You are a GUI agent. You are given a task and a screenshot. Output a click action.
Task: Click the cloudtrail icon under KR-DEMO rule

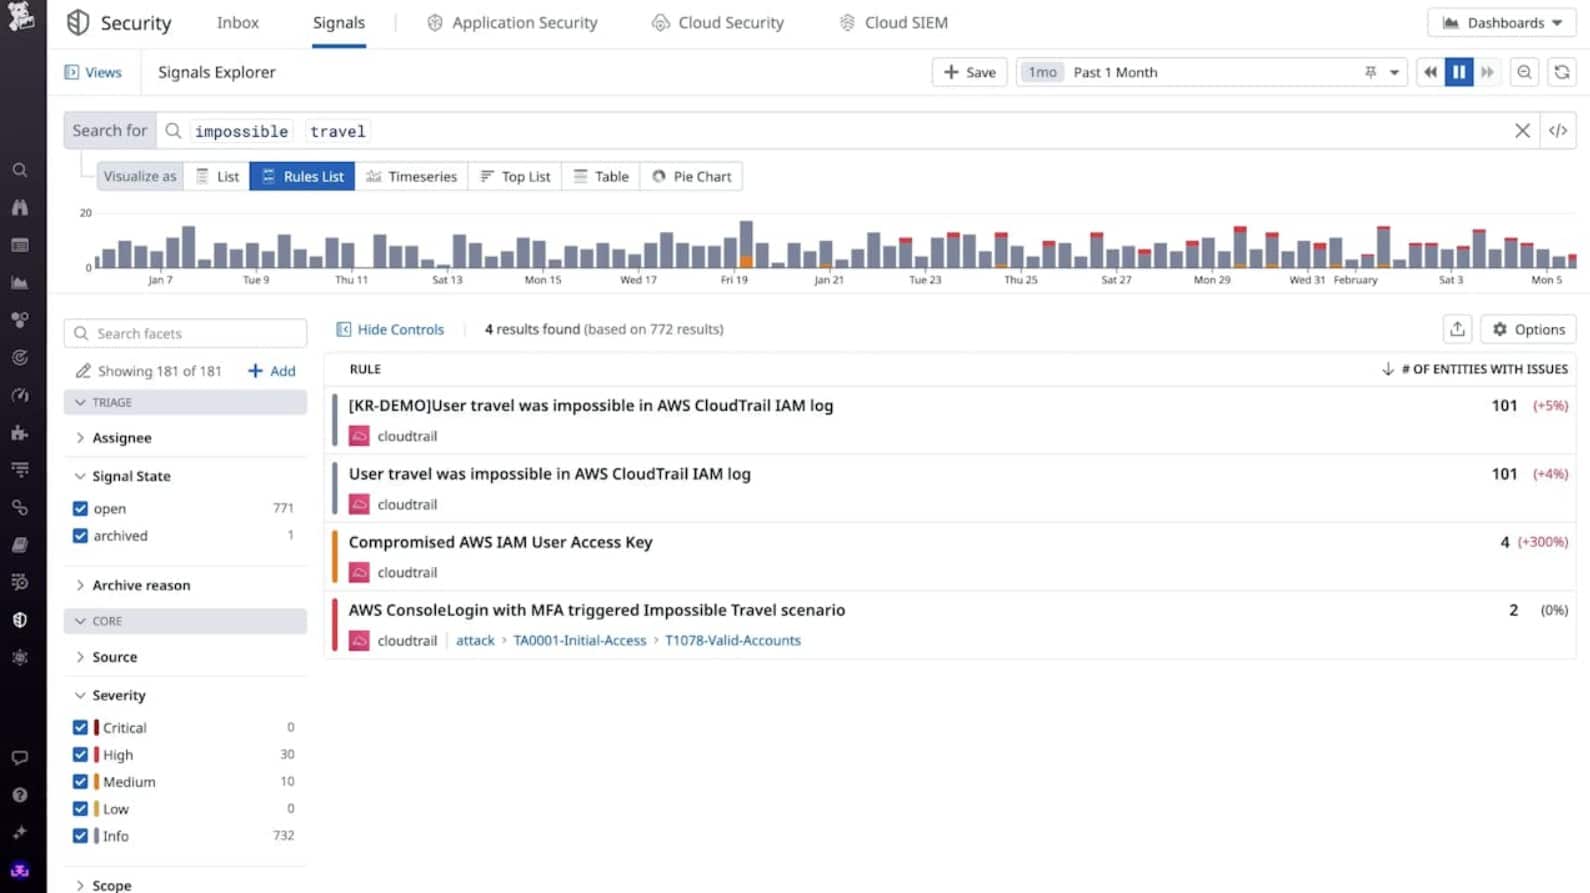point(359,436)
